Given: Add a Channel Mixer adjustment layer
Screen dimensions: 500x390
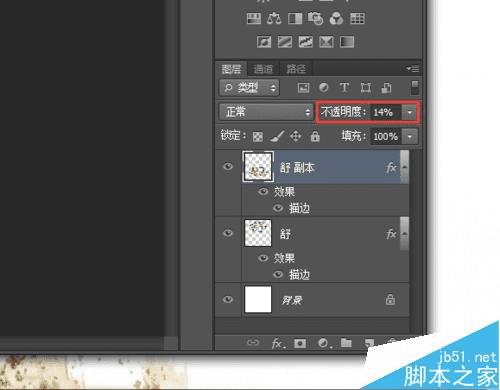Looking at the screenshot, I should click(x=336, y=18).
